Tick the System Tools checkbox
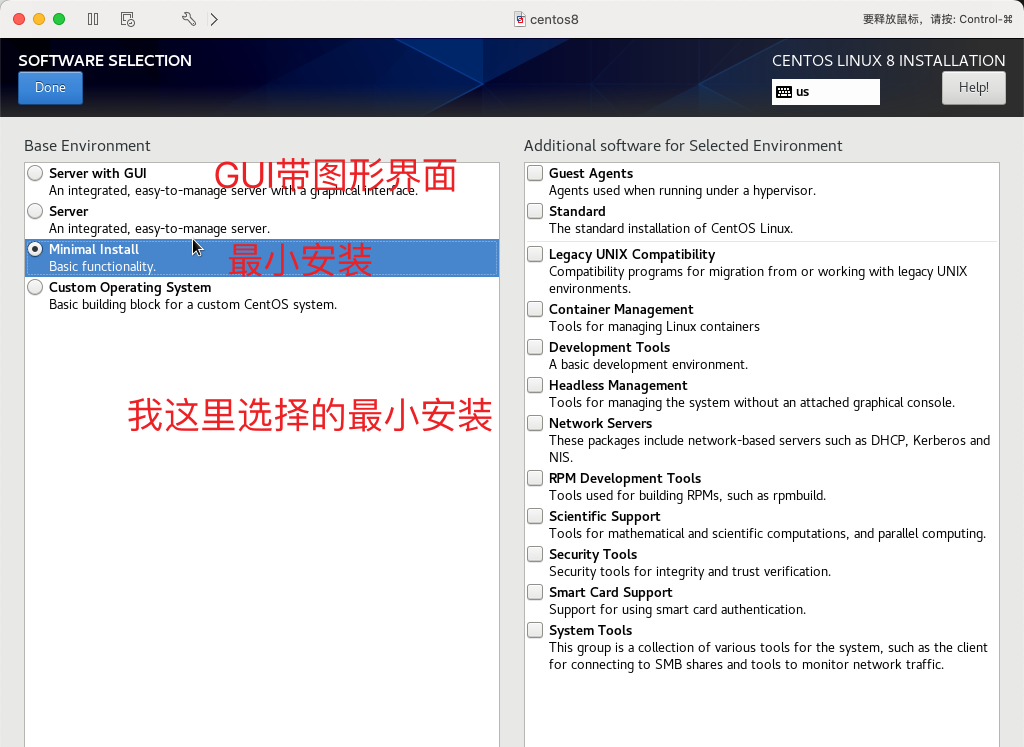The height and width of the screenshot is (747, 1024). [535, 629]
